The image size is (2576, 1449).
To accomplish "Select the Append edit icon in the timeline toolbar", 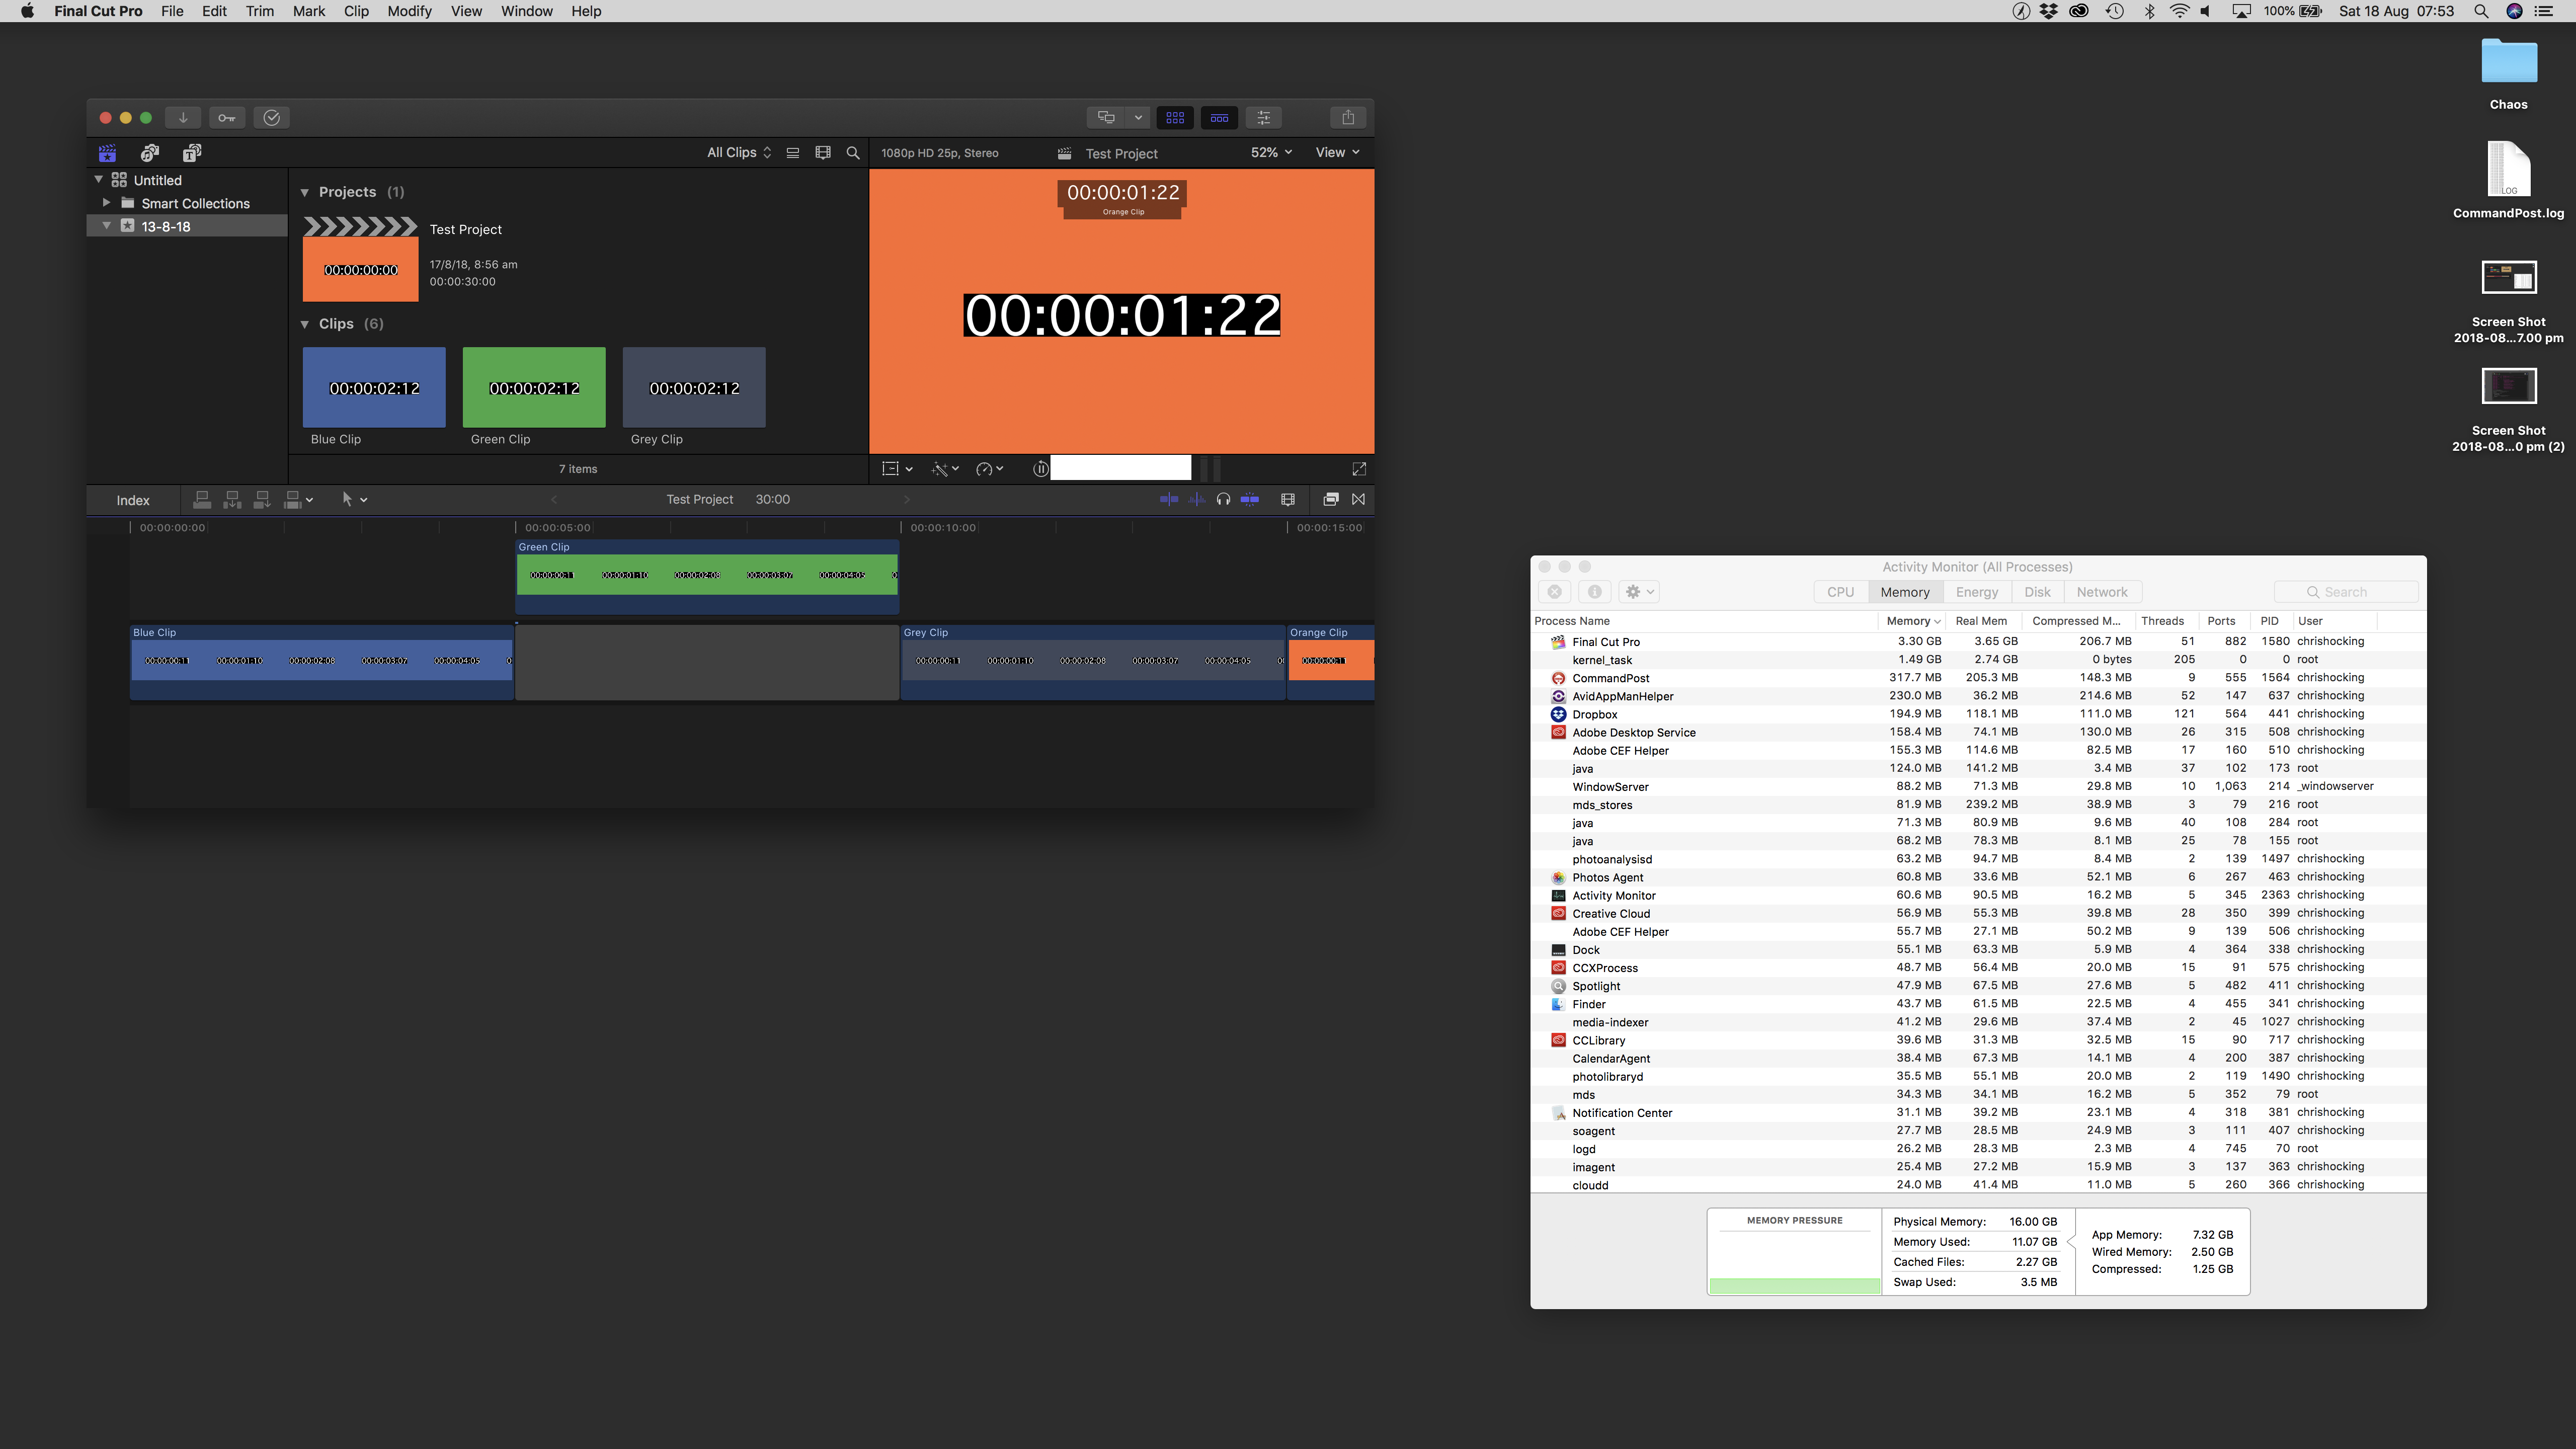I will (262, 499).
